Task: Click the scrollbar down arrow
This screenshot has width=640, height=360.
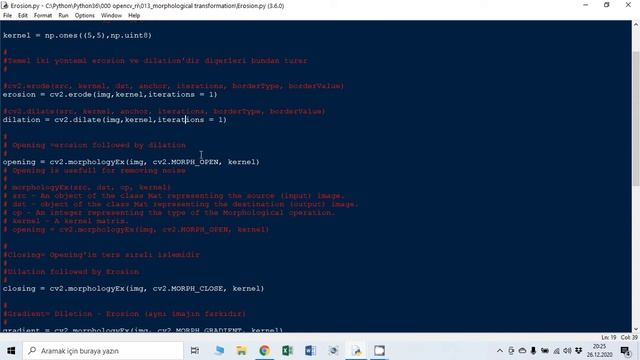Action: point(636,329)
